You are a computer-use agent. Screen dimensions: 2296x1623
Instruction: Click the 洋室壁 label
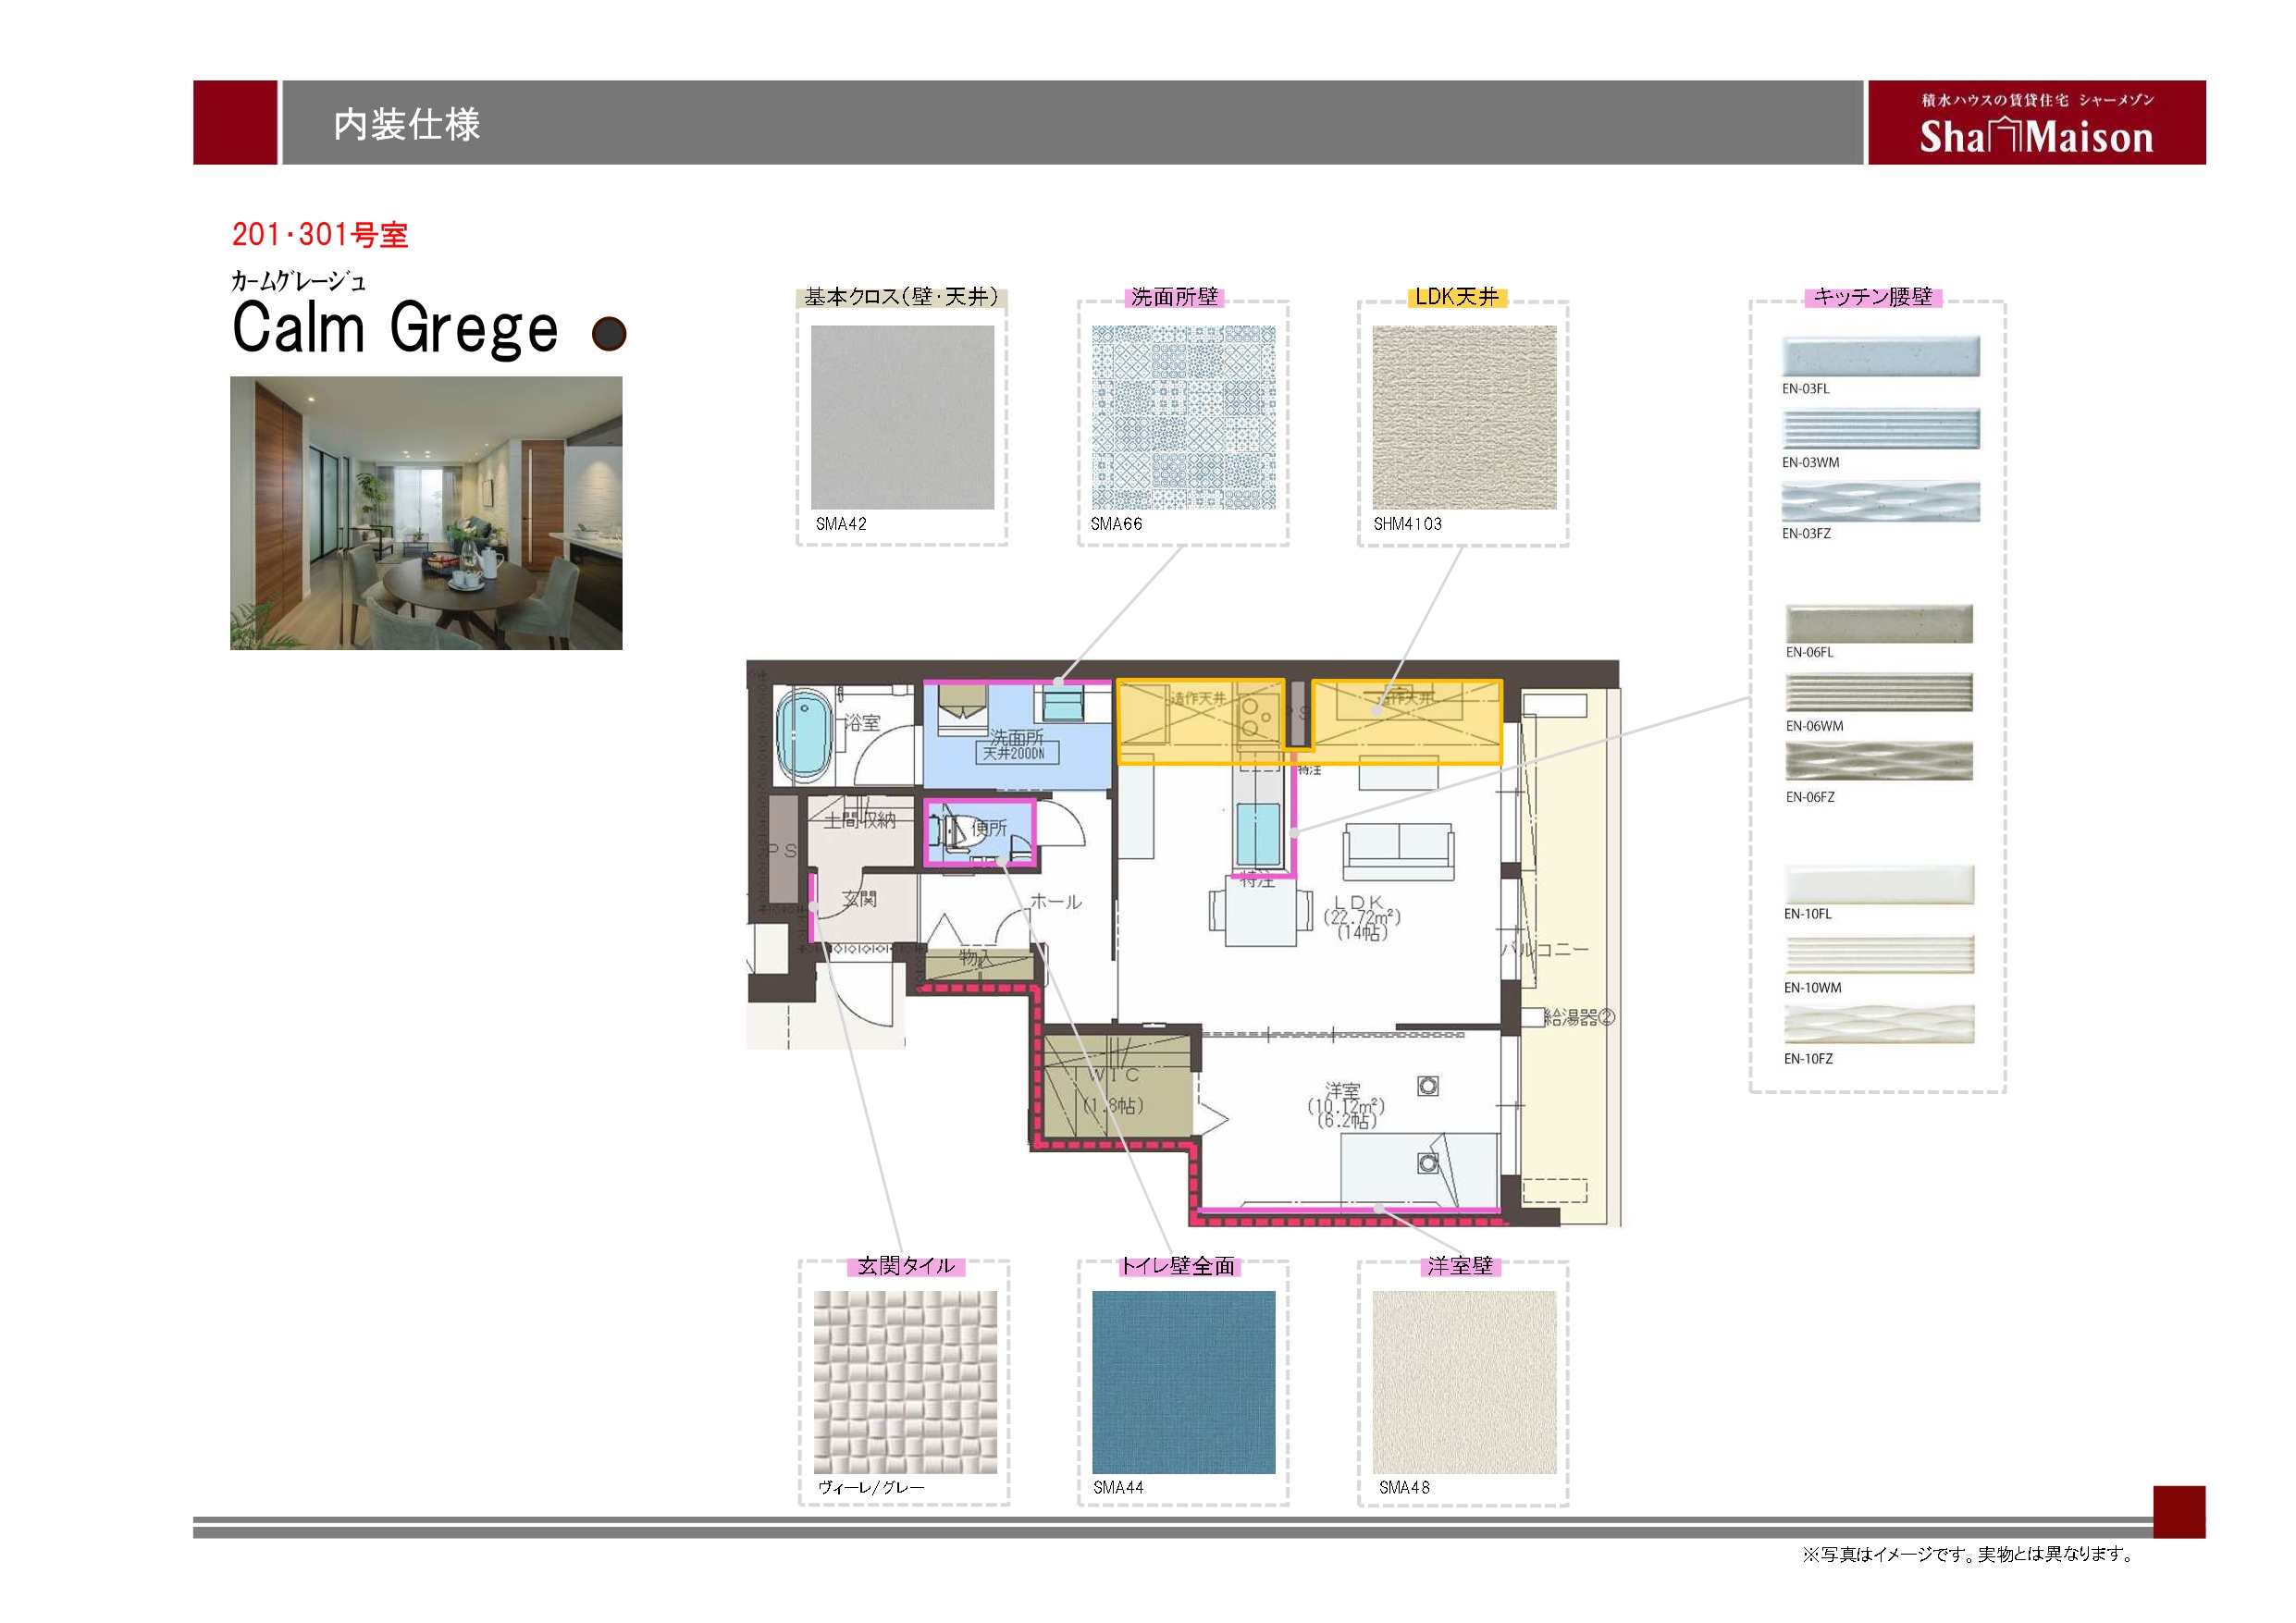(1460, 1266)
